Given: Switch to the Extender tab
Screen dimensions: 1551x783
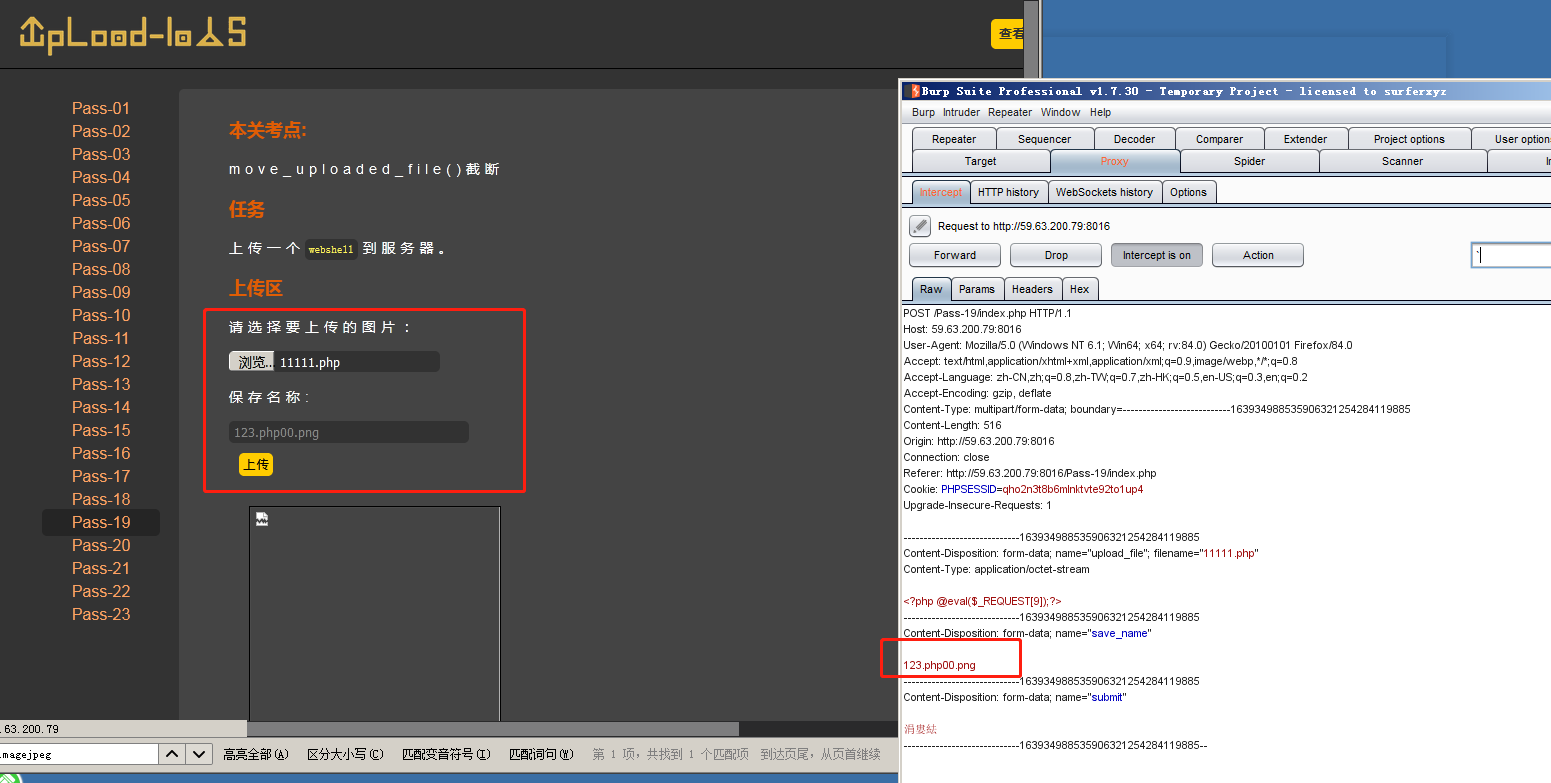Looking at the screenshot, I should tap(1306, 139).
